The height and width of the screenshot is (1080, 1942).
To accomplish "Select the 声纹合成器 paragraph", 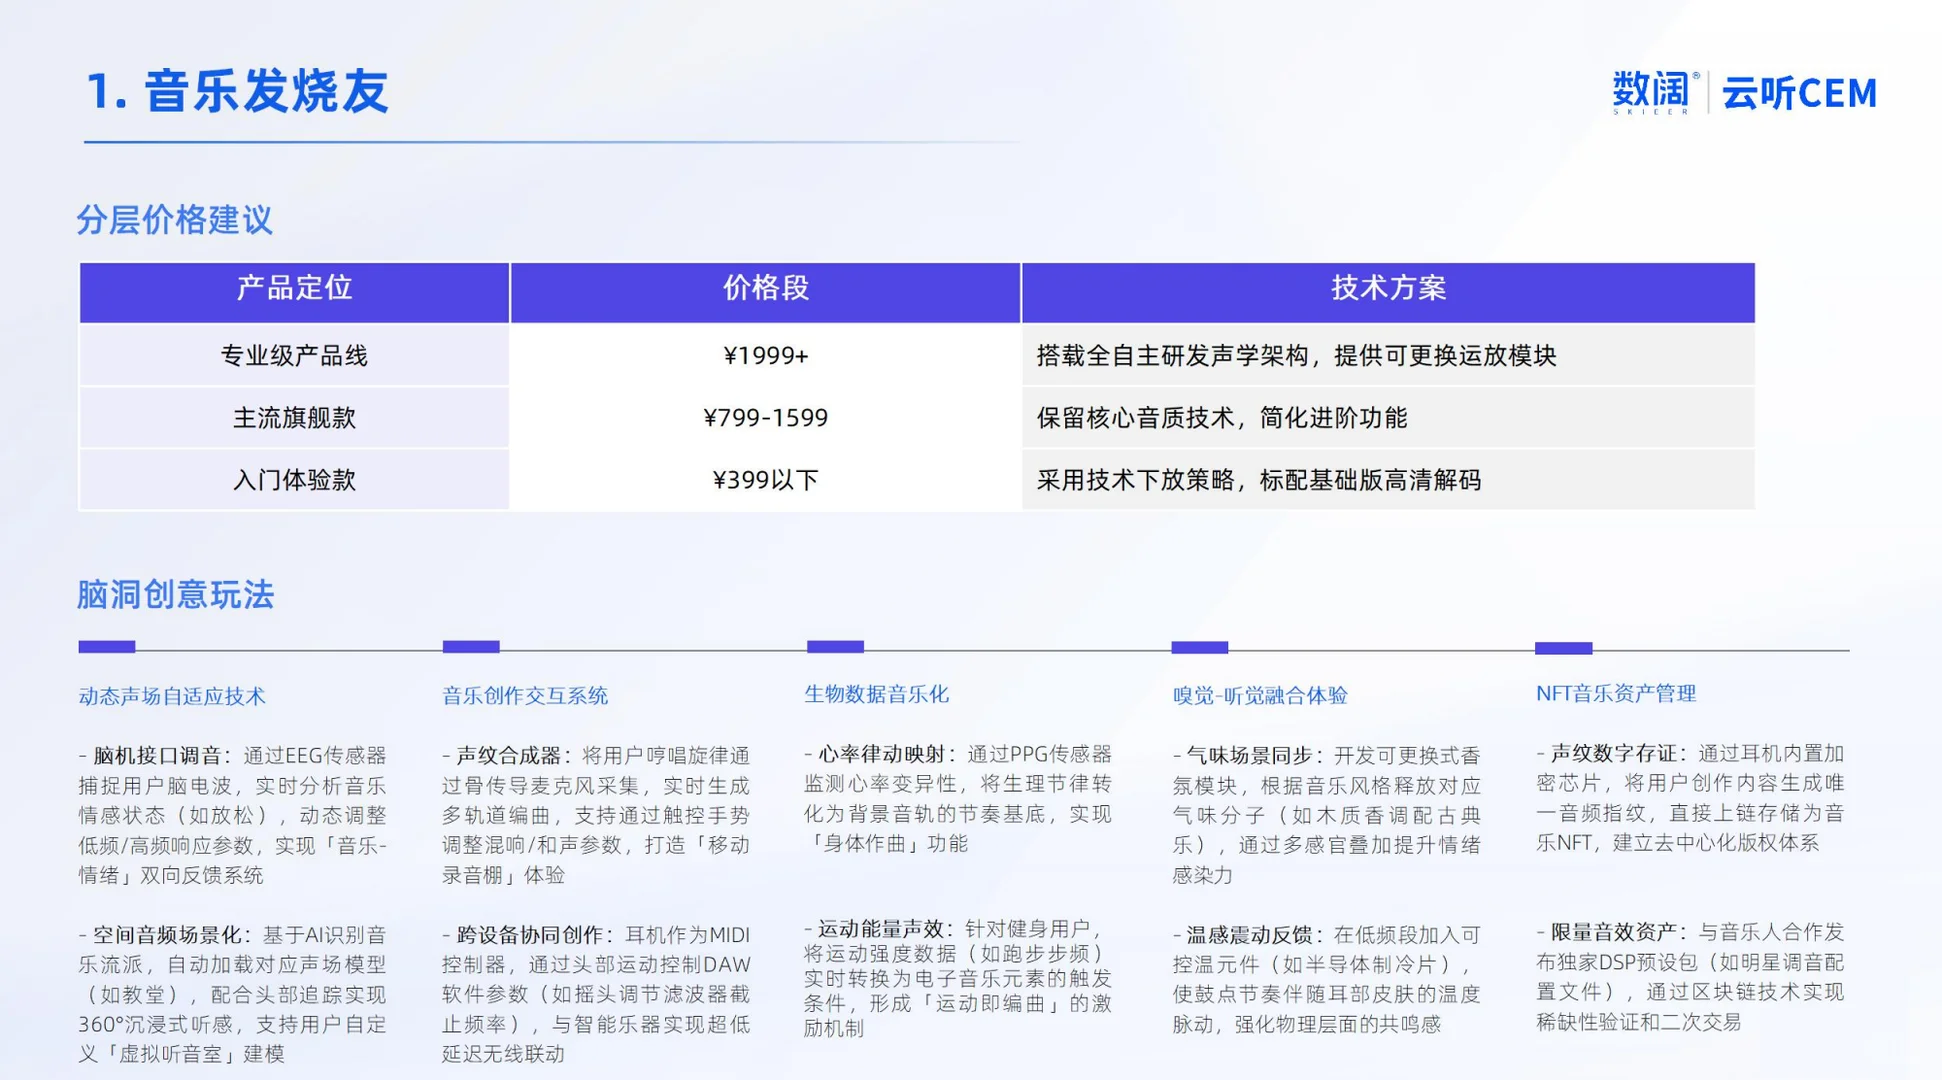I will [596, 815].
